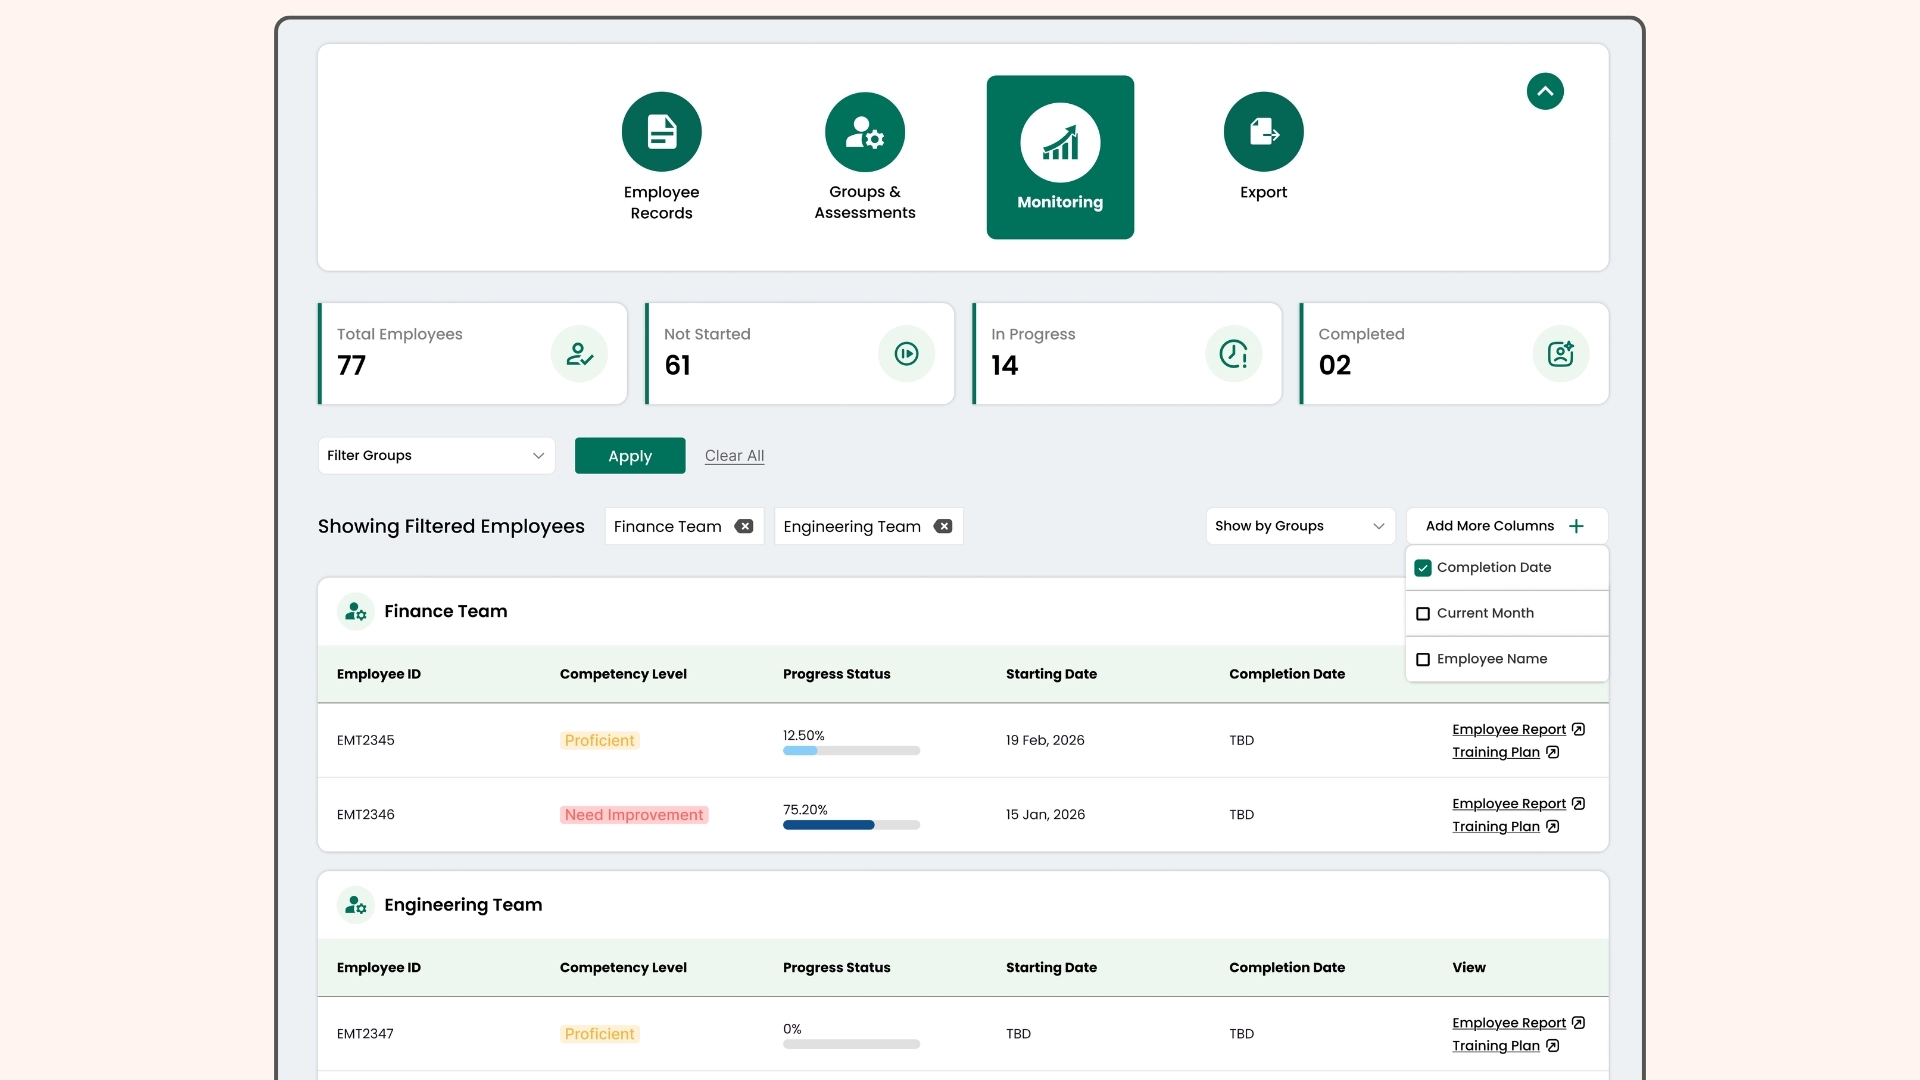Collapse the top navigation panel with chevron
The image size is (1920, 1080).
tap(1545, 91)
